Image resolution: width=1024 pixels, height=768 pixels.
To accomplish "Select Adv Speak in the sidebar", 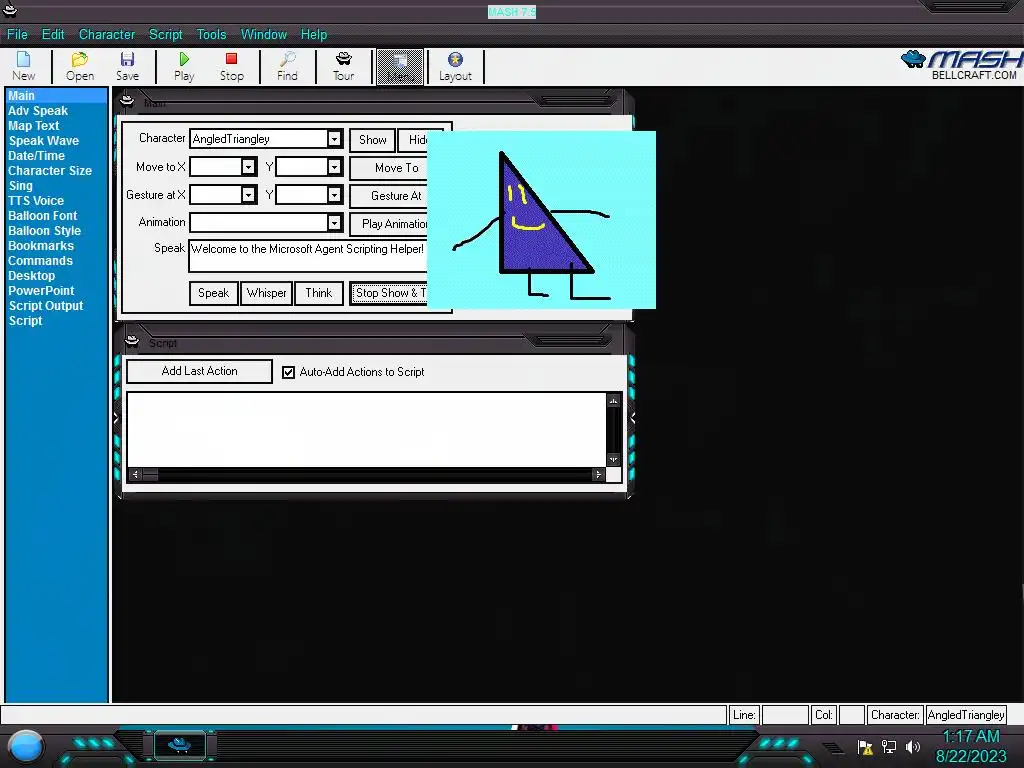I will click(38, 111).
